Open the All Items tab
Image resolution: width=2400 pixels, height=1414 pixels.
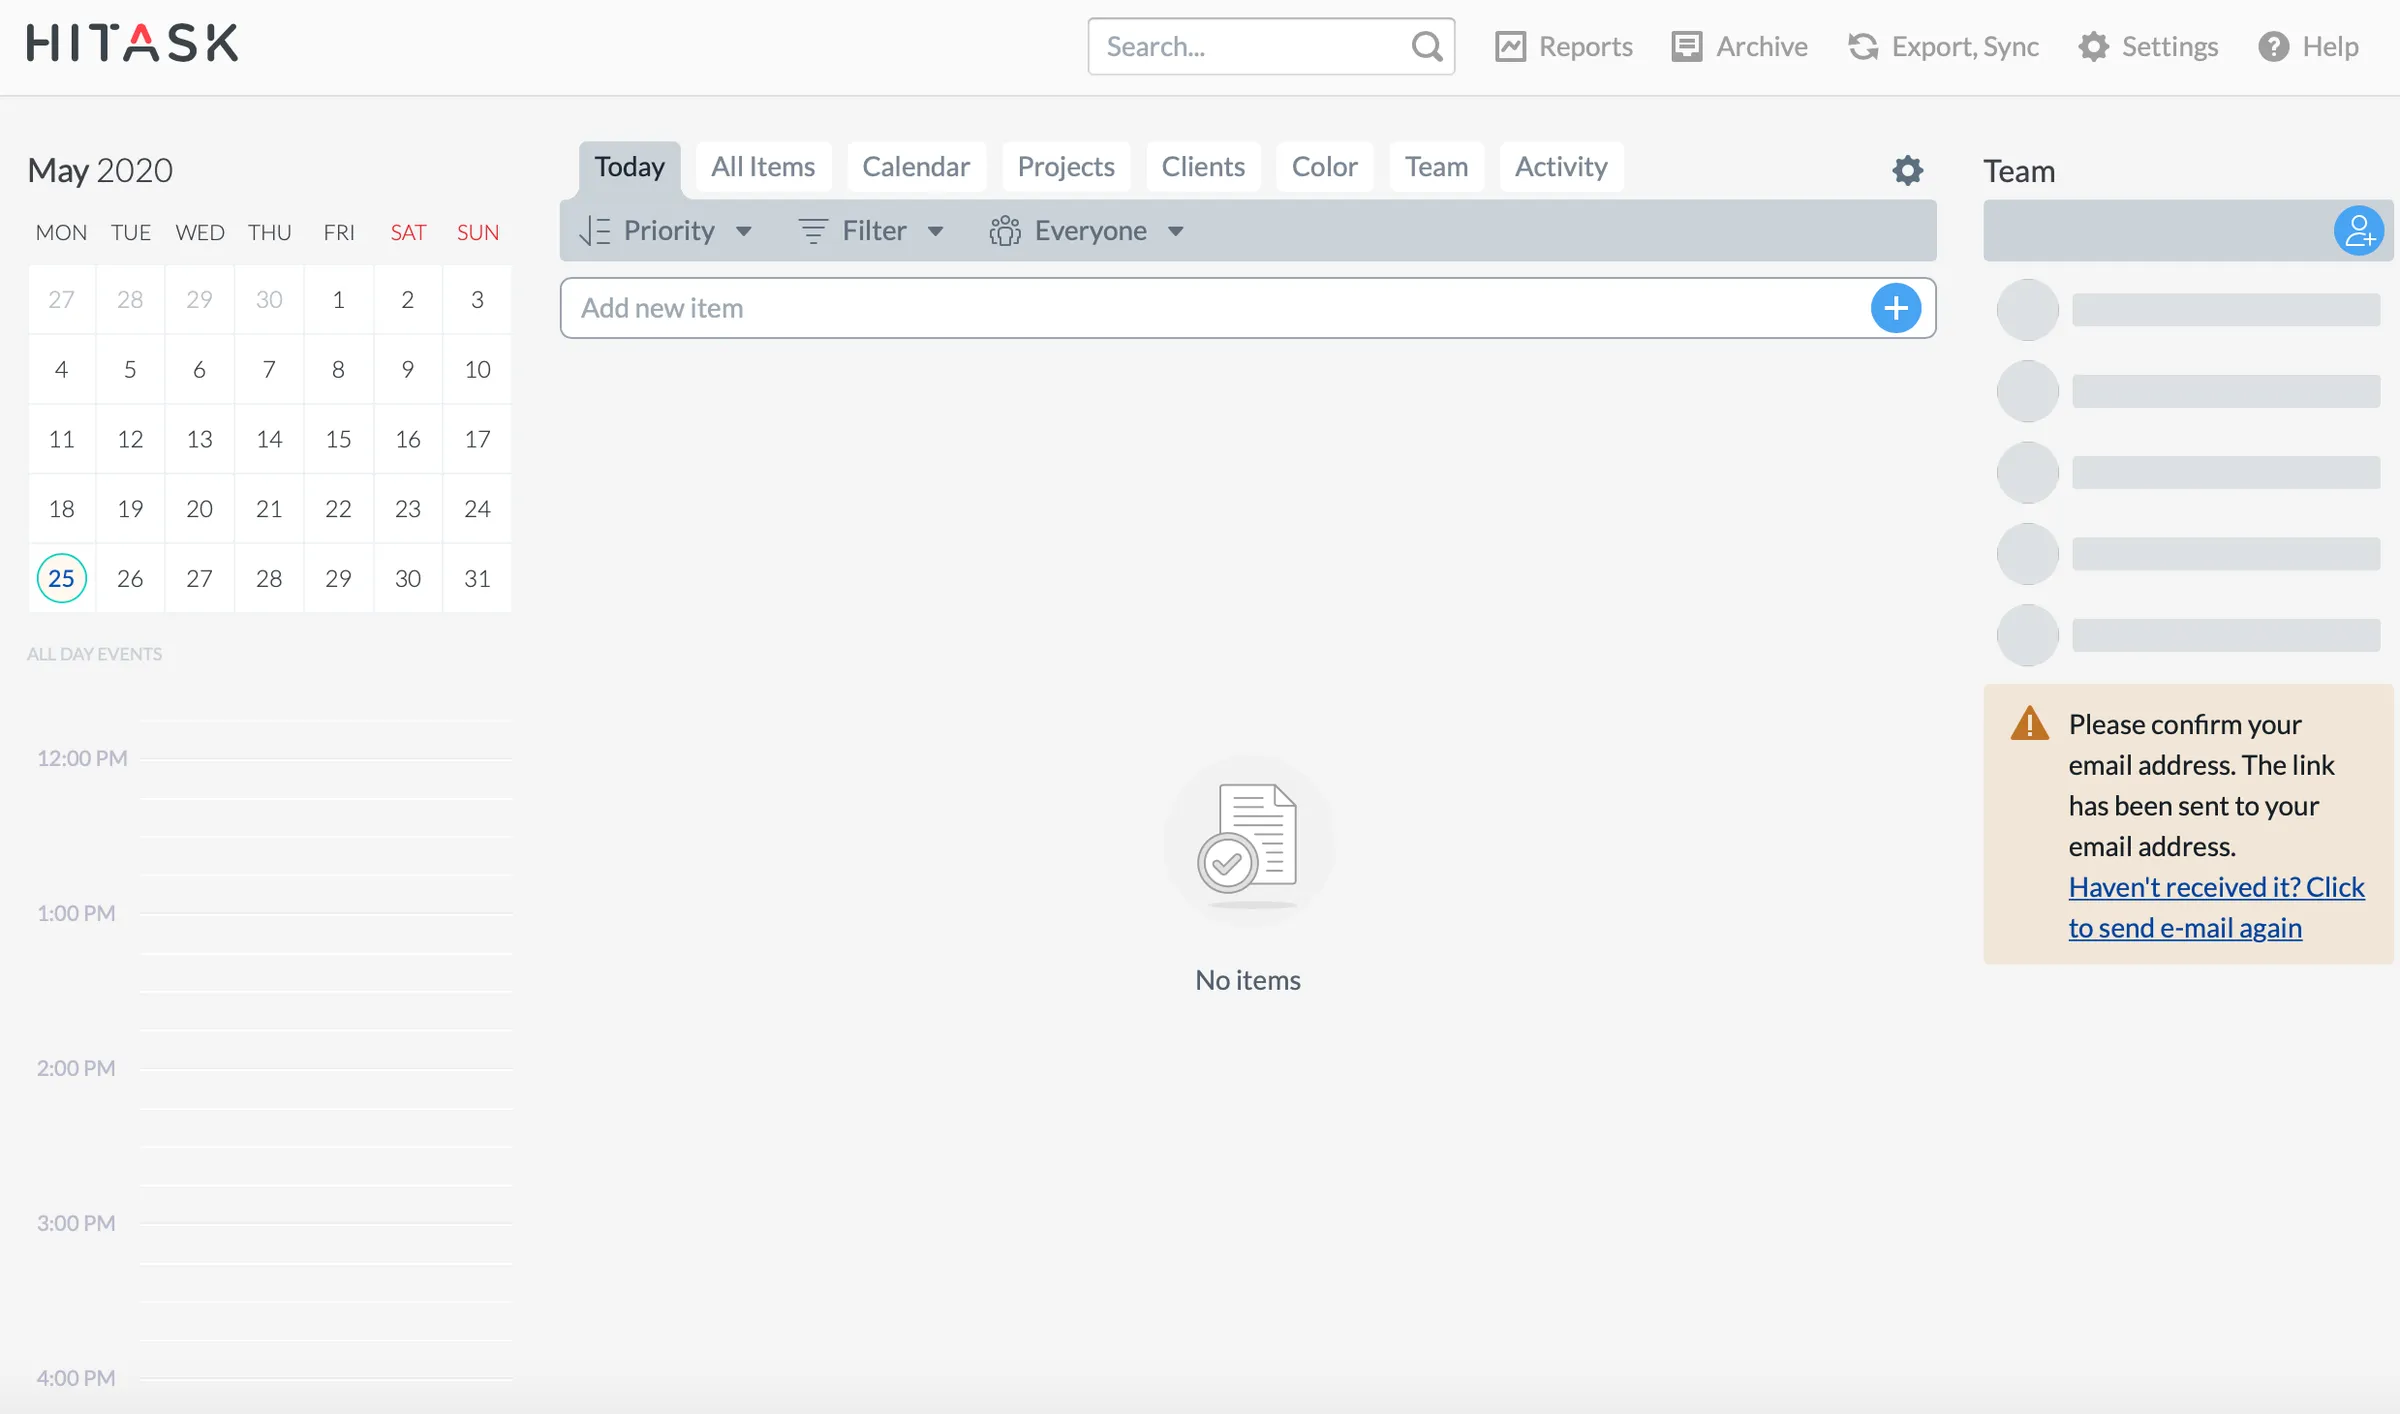pos(763,166)
